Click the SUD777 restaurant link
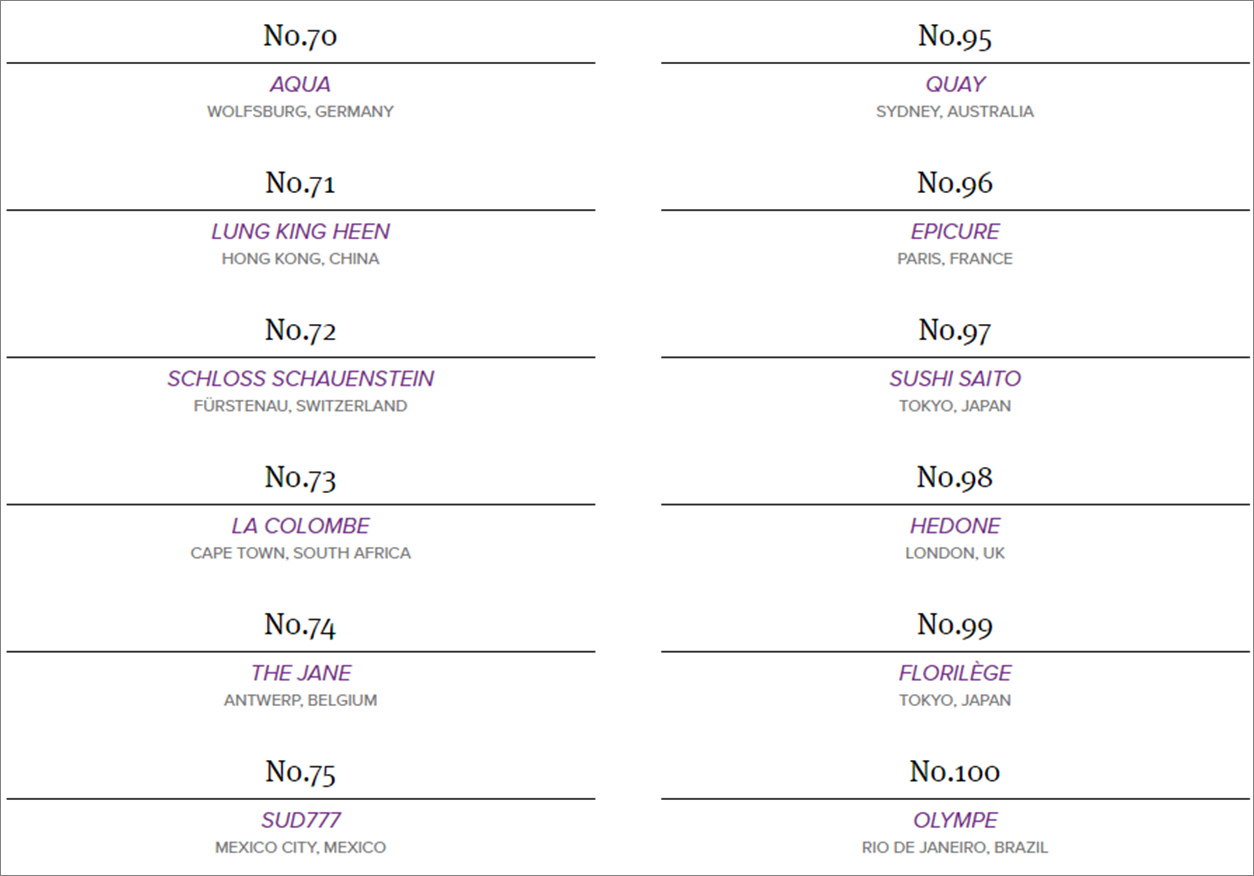1254x876 pixels. (x=300, y=820)
